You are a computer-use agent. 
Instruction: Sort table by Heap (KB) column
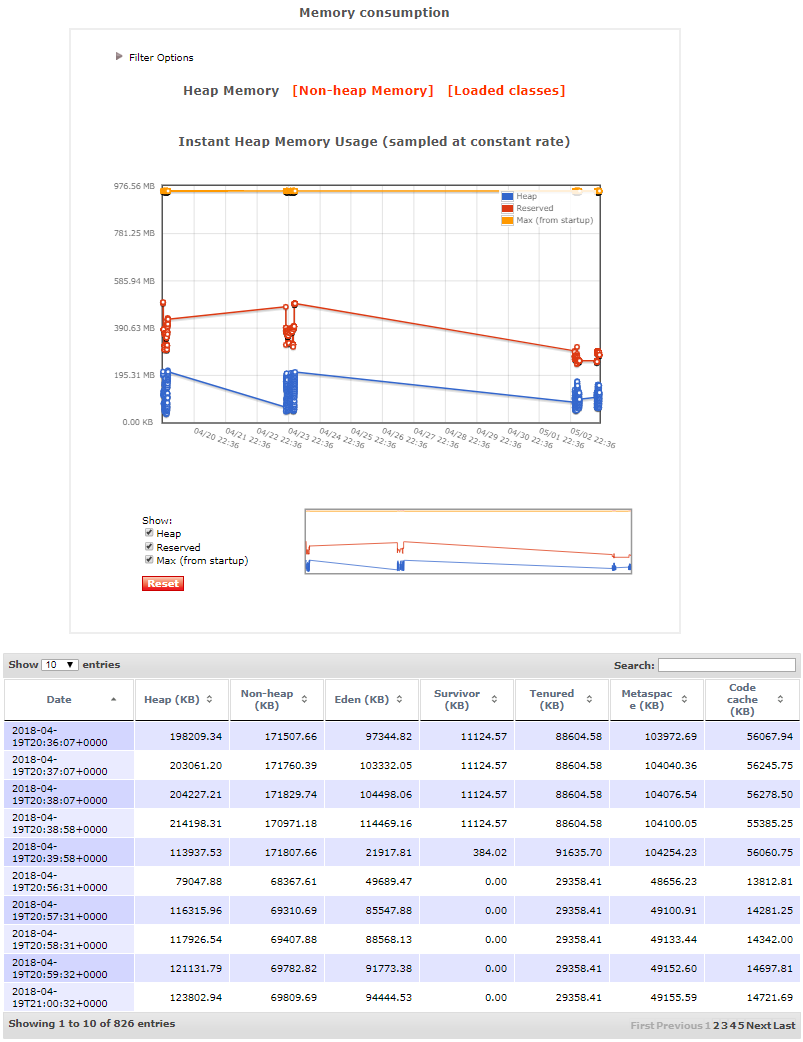(181, 699)
